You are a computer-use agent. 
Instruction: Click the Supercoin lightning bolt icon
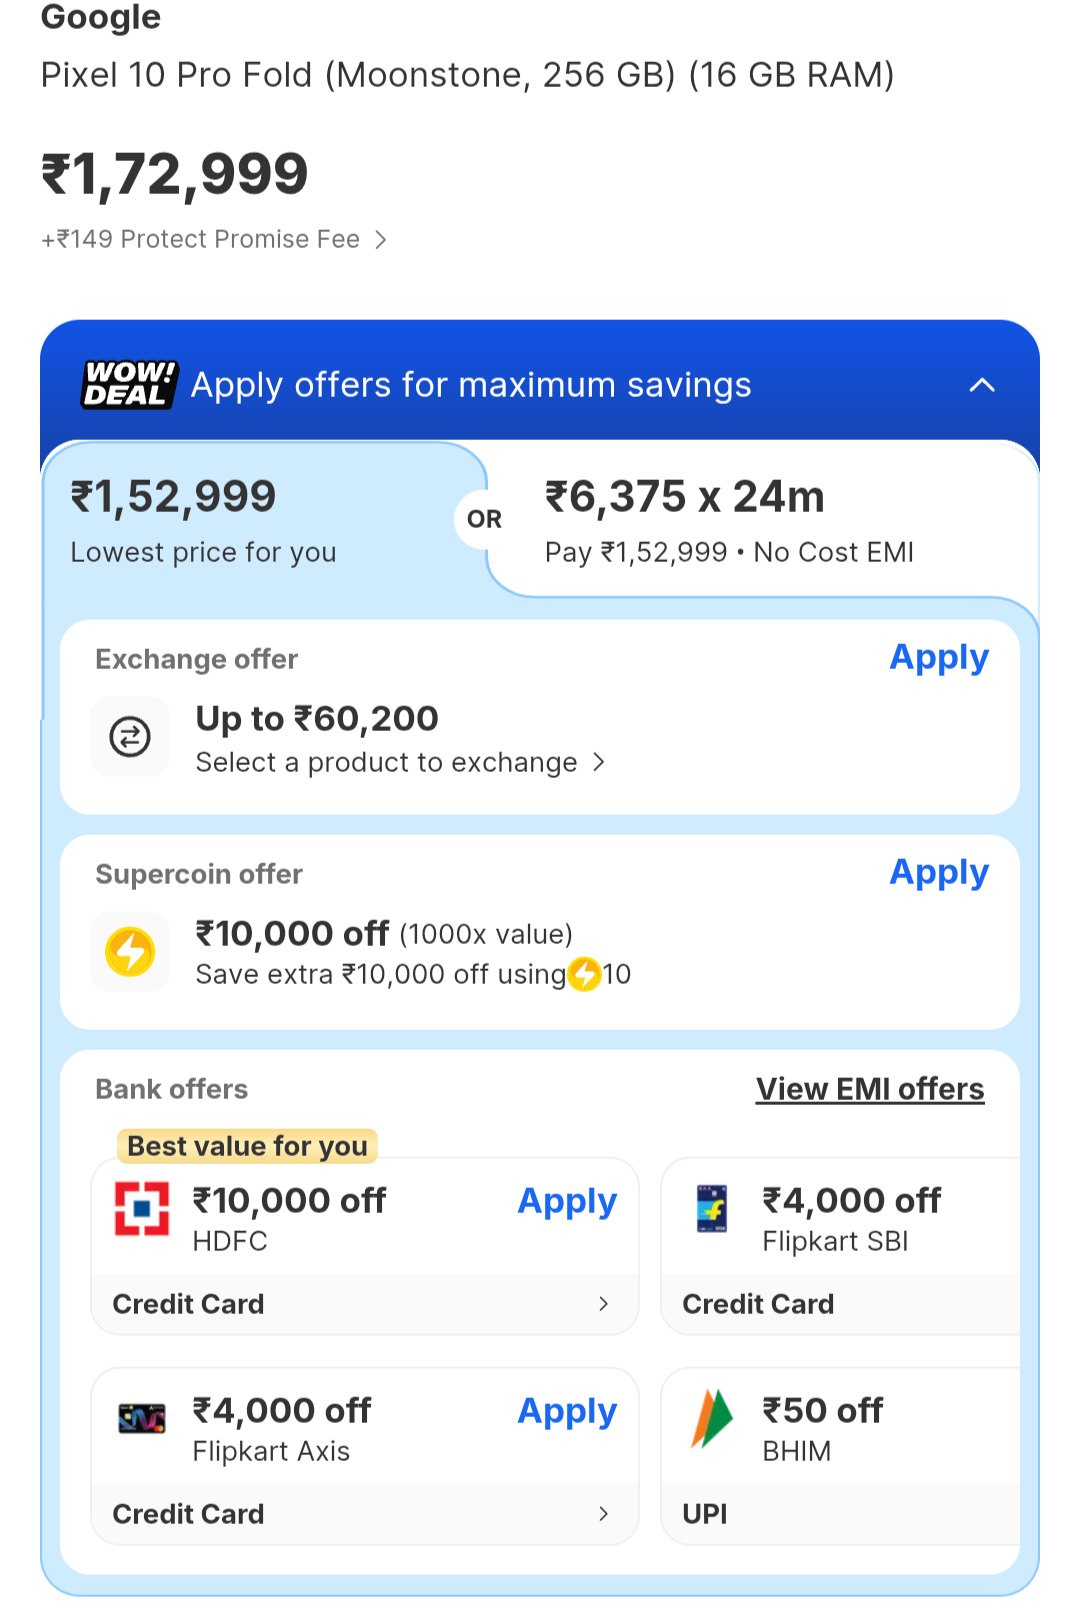coord(130,951)
